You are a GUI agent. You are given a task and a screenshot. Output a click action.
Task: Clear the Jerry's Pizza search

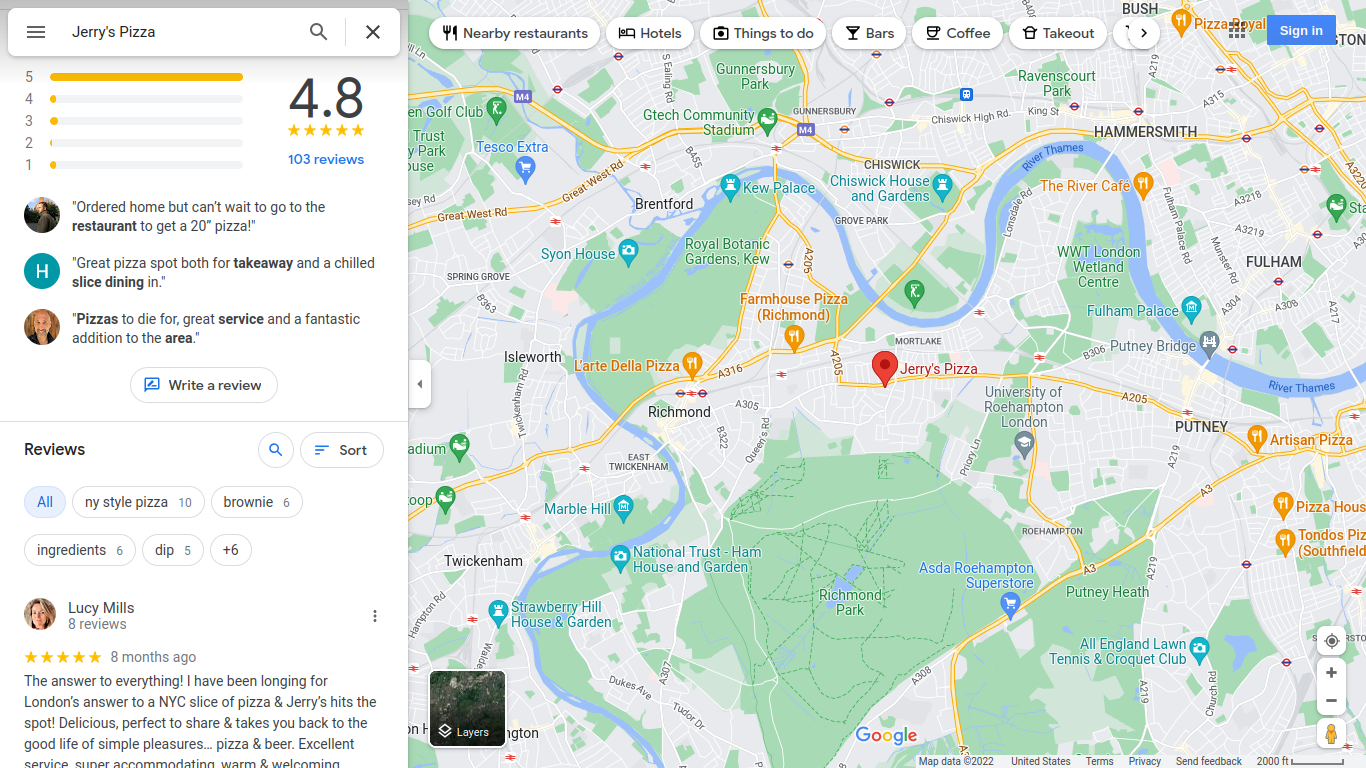pos(373,32)
